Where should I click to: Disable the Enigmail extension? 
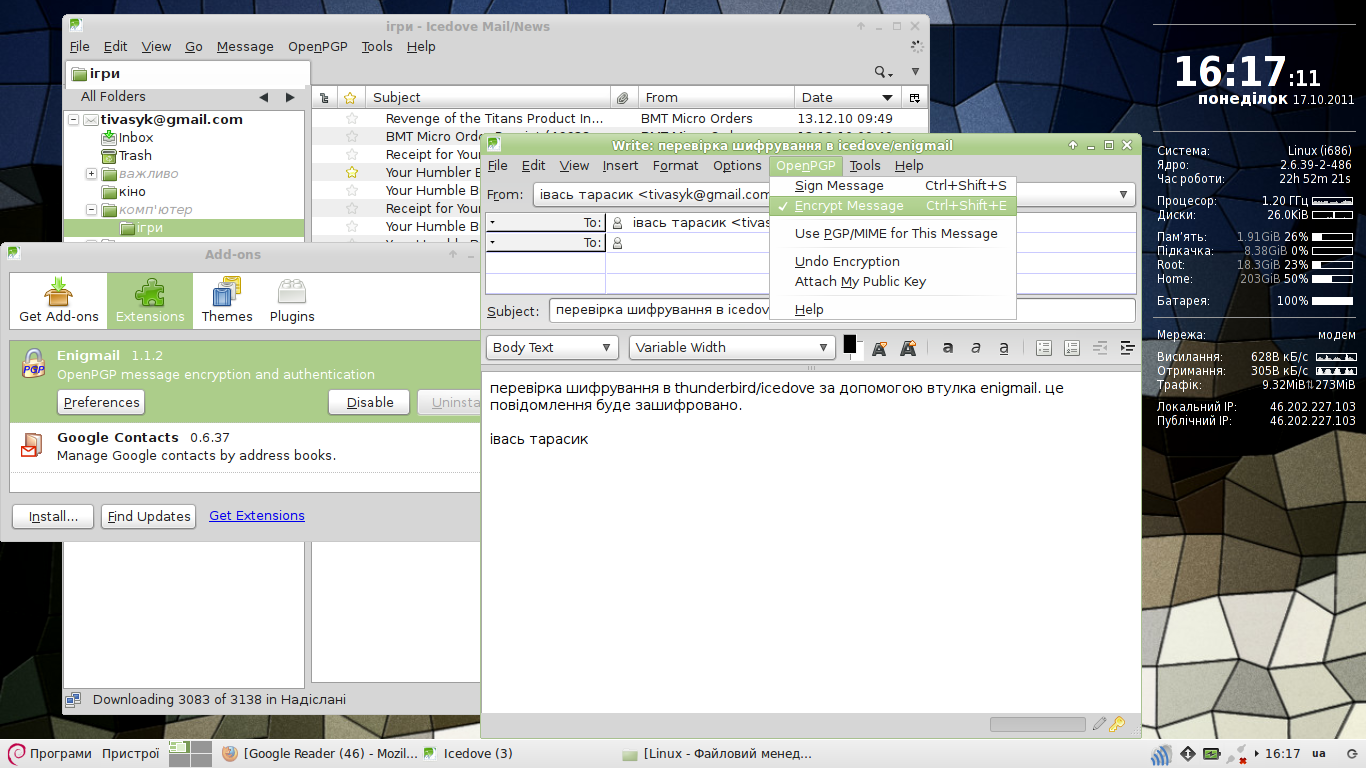click(370, 402)
